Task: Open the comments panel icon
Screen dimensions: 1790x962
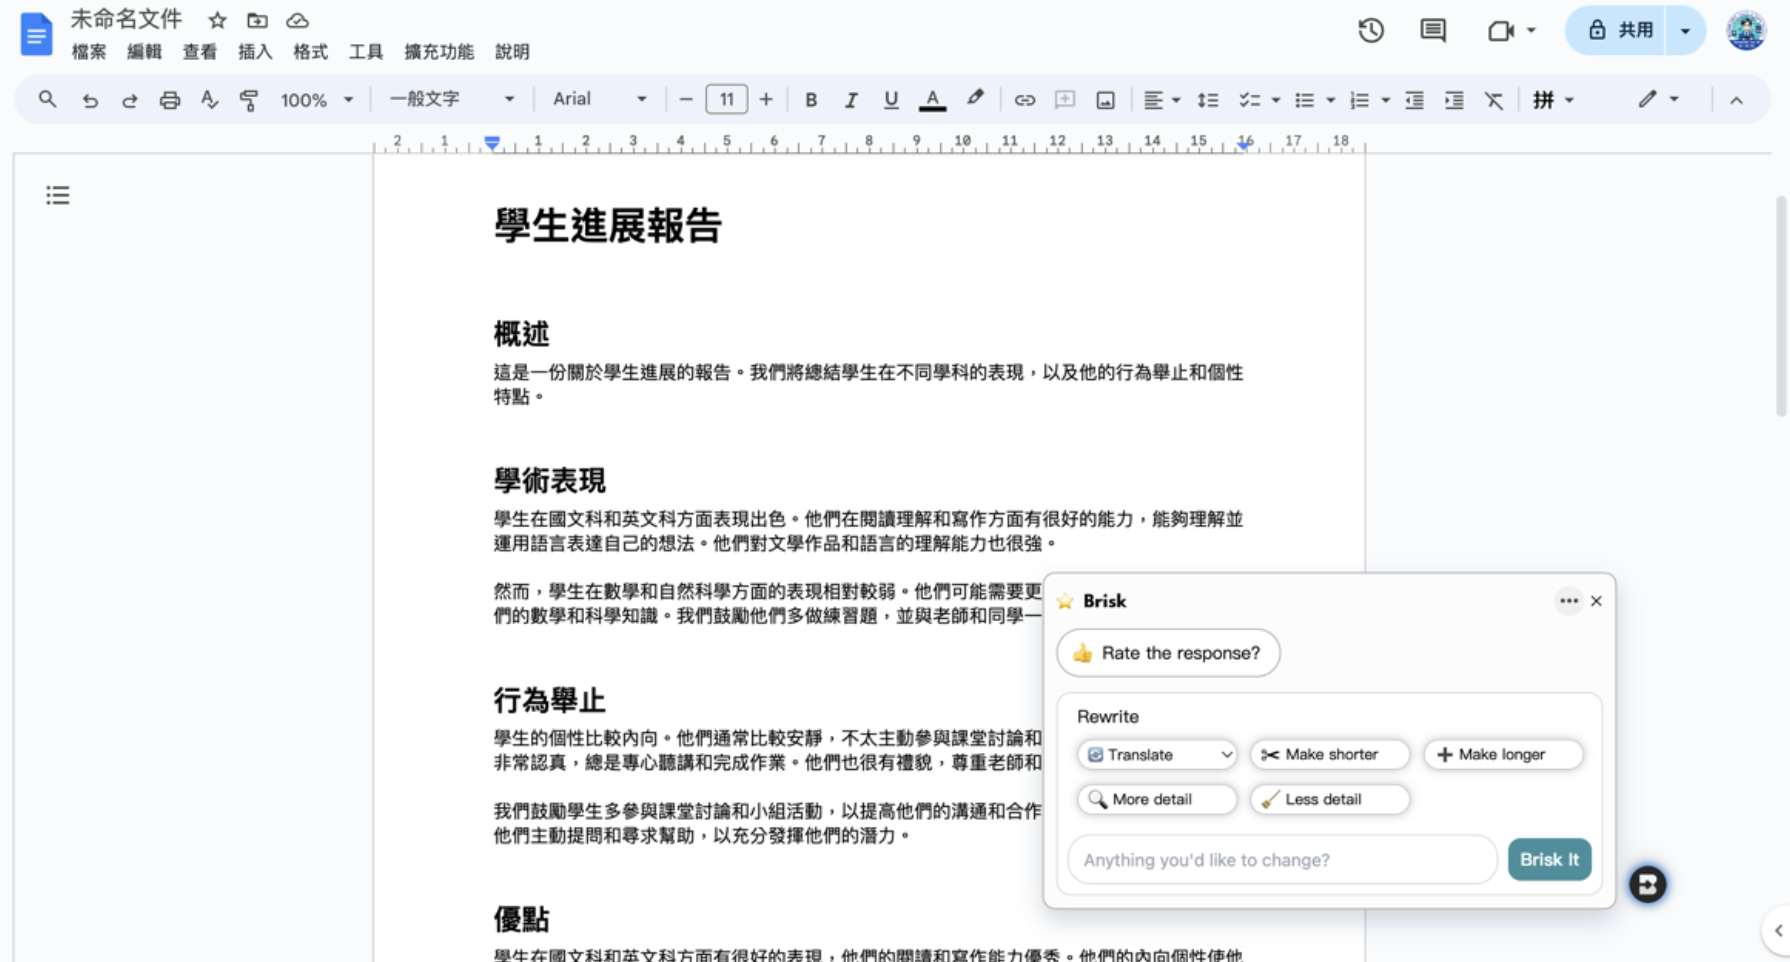Action: 1433,31
